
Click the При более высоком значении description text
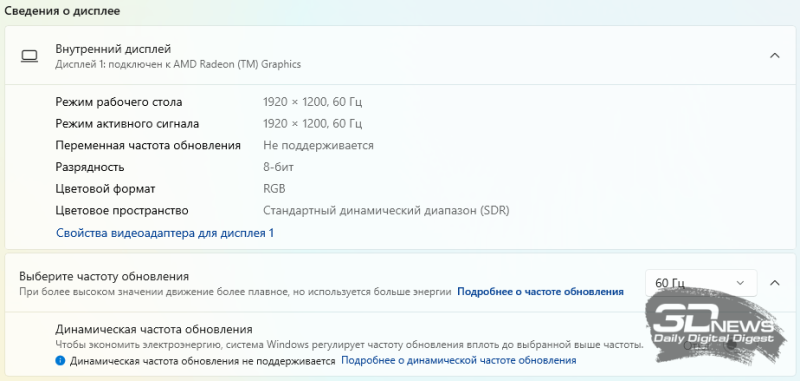tap(235, 292)
